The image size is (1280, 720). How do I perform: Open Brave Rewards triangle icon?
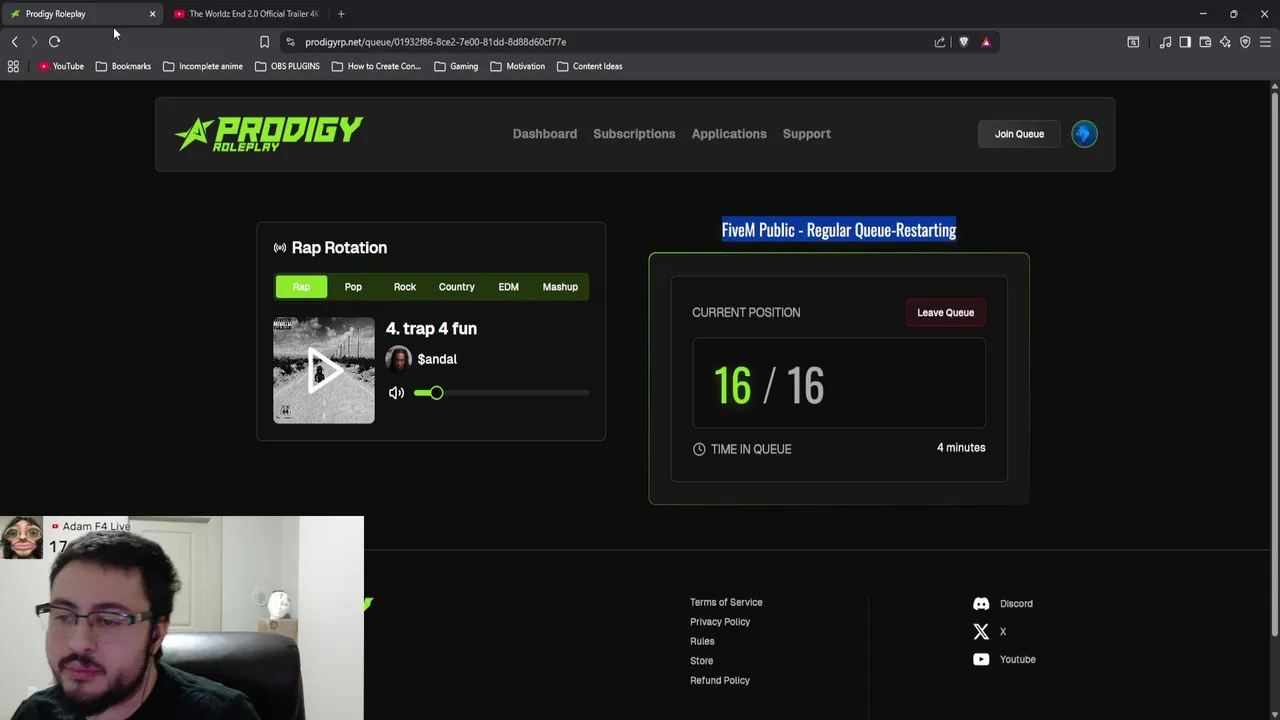(986, 42)
